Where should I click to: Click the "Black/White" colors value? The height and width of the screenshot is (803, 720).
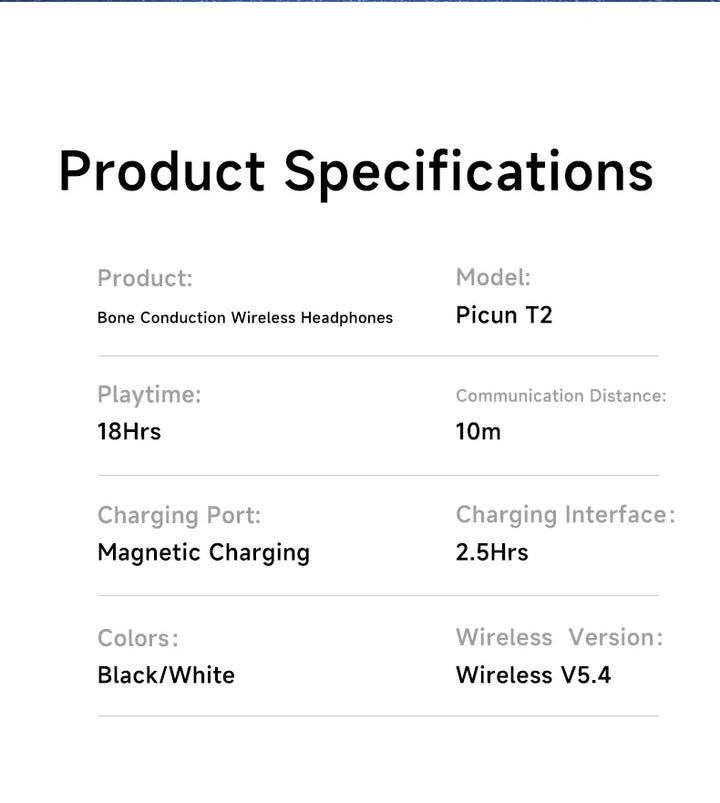[166, 675]
